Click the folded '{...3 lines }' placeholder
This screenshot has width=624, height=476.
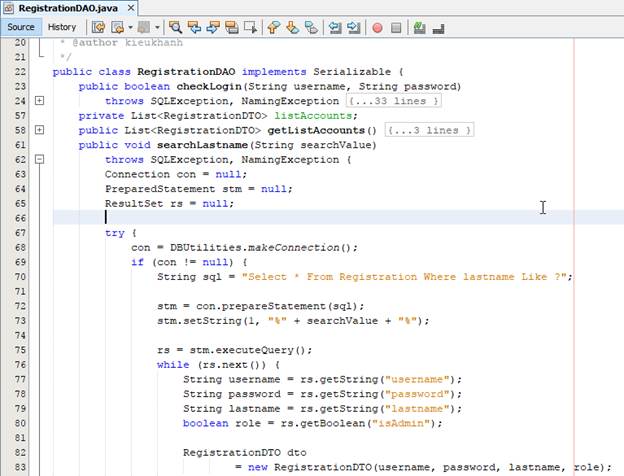click(x=429, y=131)
